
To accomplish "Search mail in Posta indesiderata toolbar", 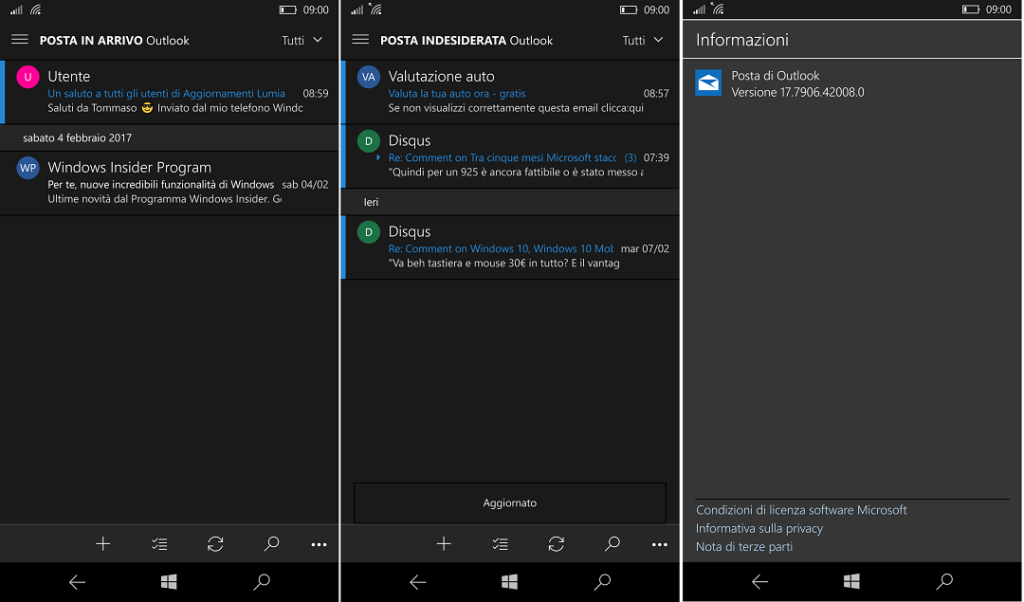I will point(612,543).
